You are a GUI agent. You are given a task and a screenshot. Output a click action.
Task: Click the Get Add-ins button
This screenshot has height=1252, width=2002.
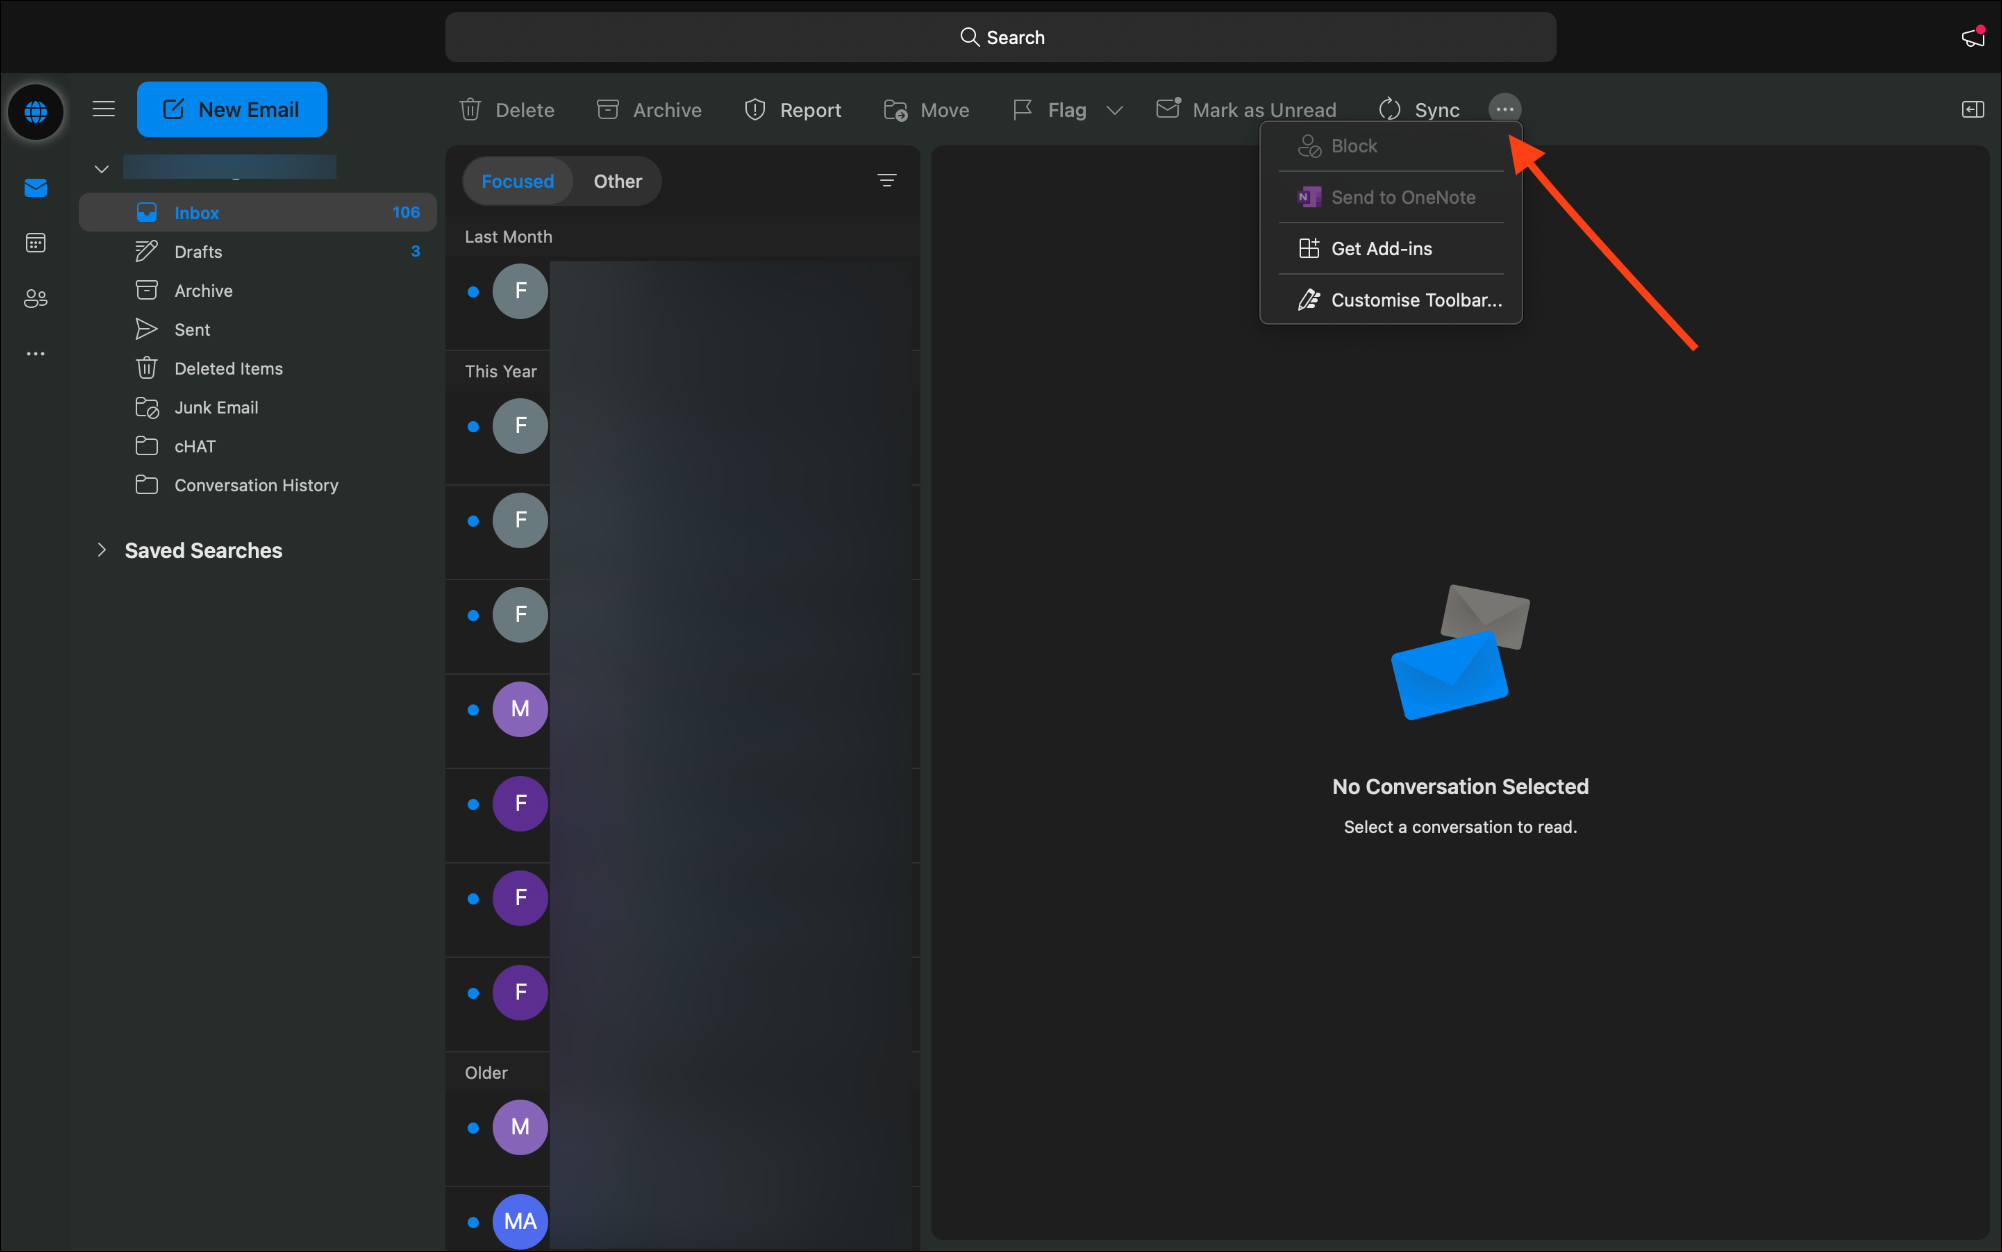click(1382, 248)
